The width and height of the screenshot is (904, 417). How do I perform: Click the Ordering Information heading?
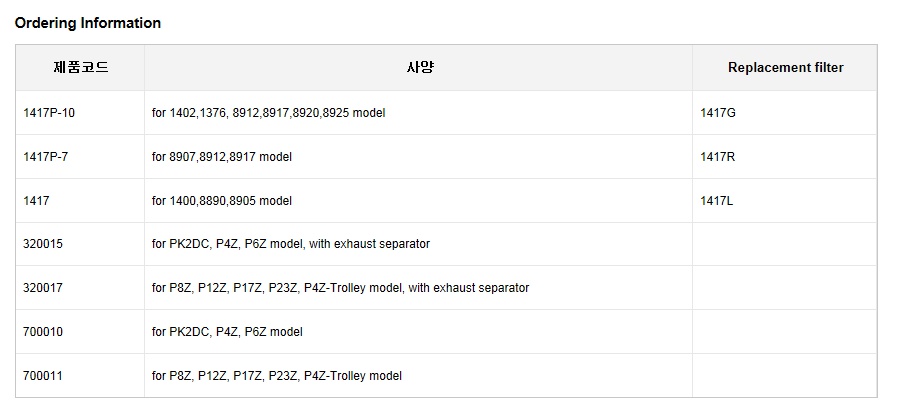(88, 23)
